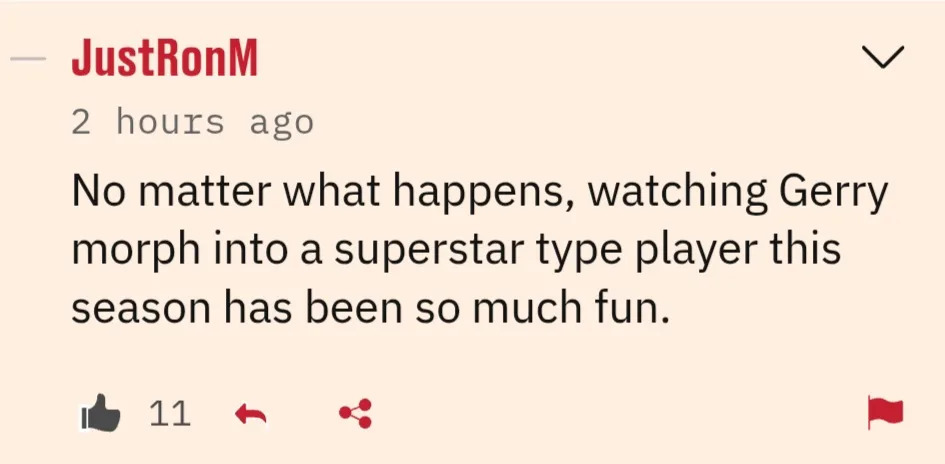Reply to JustRonM's comment

pos(250,413)
